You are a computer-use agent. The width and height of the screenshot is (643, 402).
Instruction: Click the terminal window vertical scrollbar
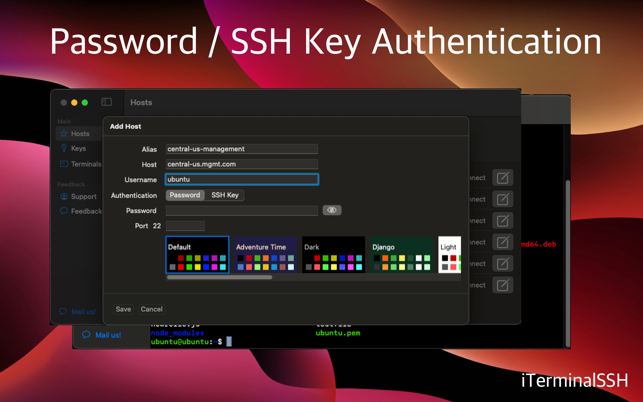[568, 263]
